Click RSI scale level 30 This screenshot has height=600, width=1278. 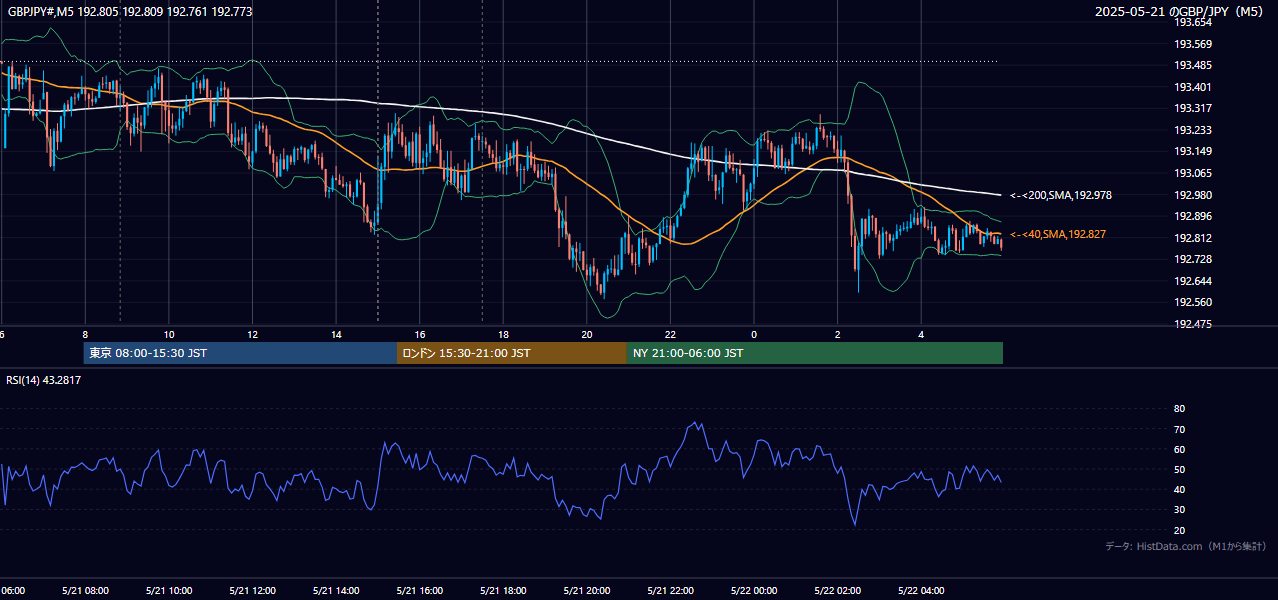point(1180,510)
